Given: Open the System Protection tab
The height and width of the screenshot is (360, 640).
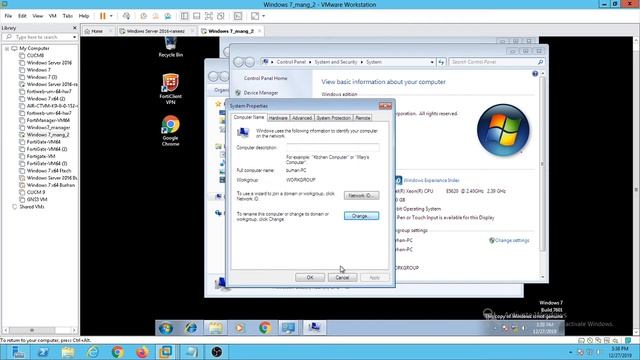Looking at the screenshot, I should 333,118.
